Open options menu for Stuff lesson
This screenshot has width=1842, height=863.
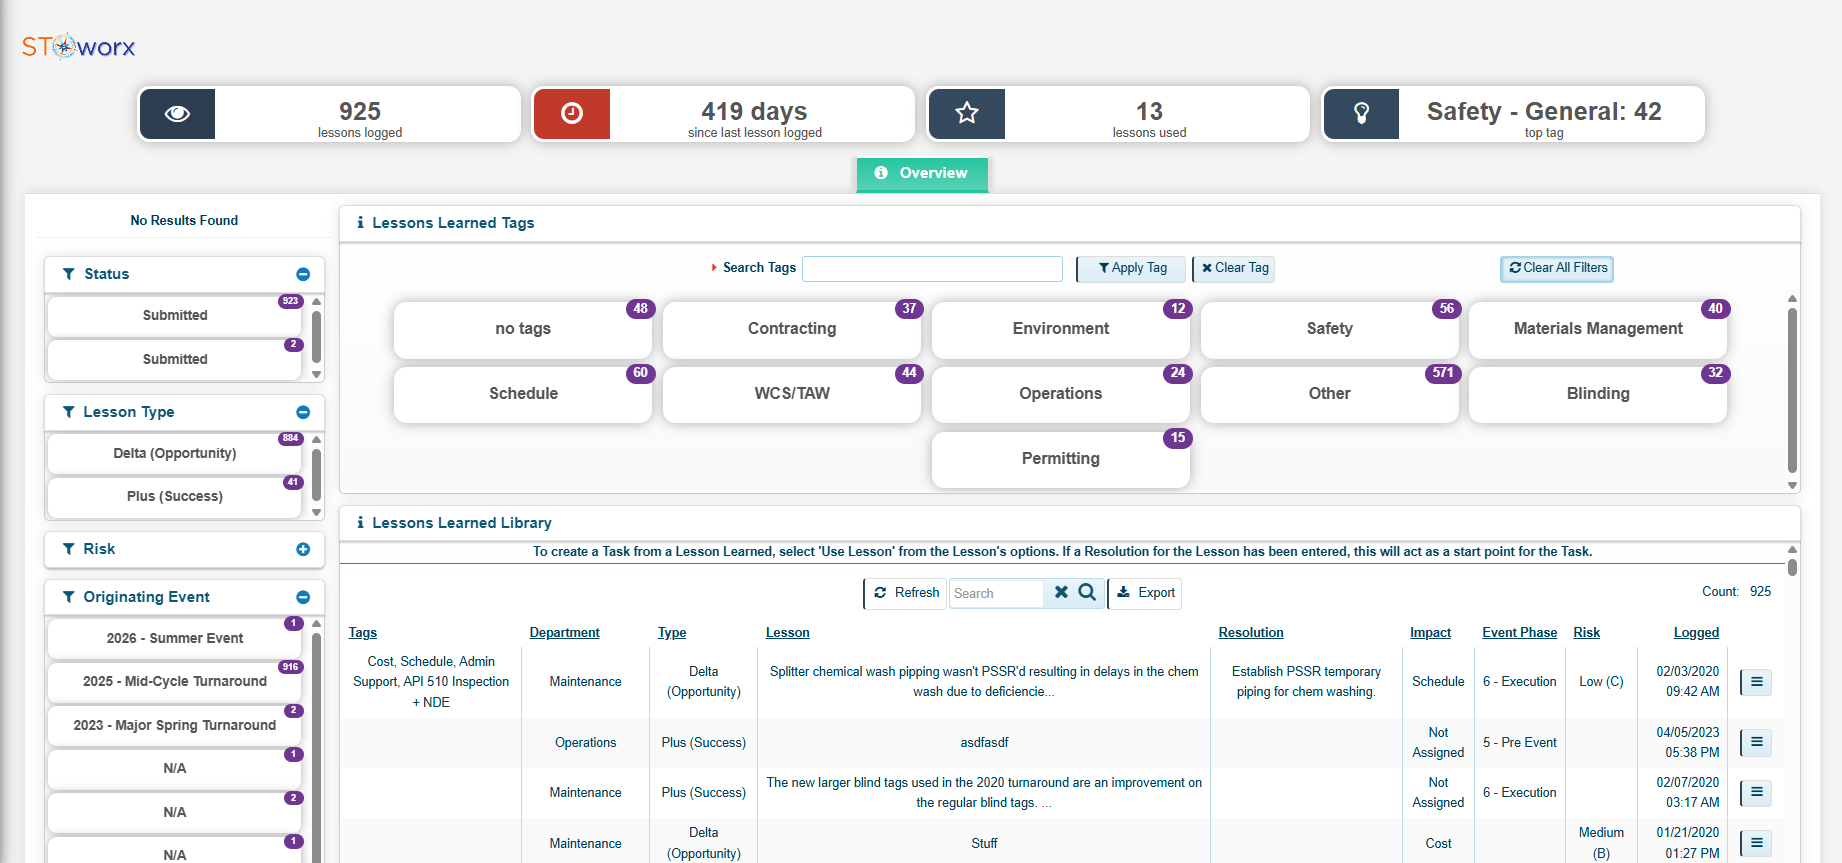(1756, 843)
